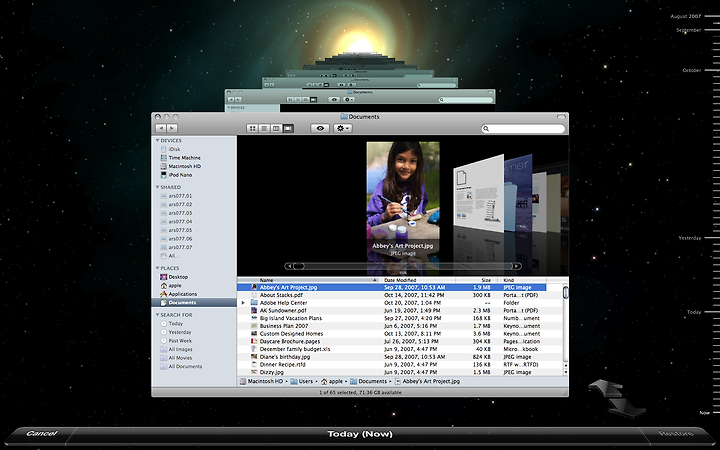
Task: Switch to Cover Flow view in toolbar
Action: (x=288, y=129)
